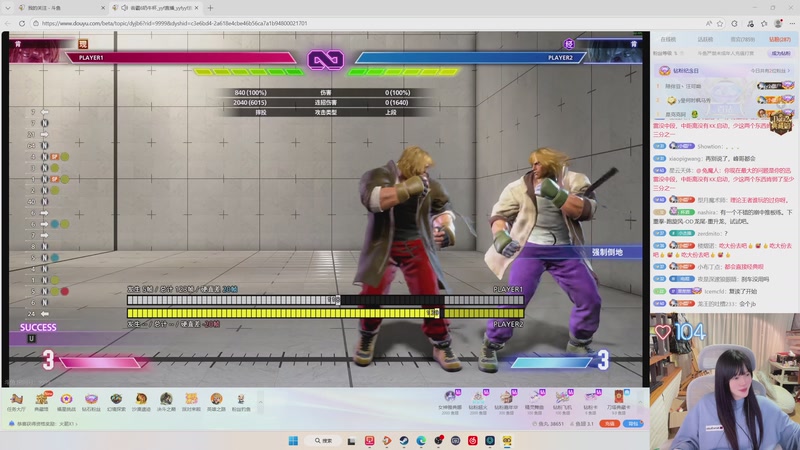Collapse the activity icons row chevron

click(x=260, y=402)
